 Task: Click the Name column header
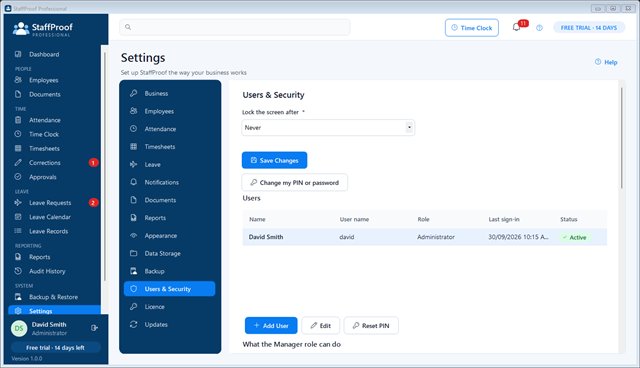257,219
